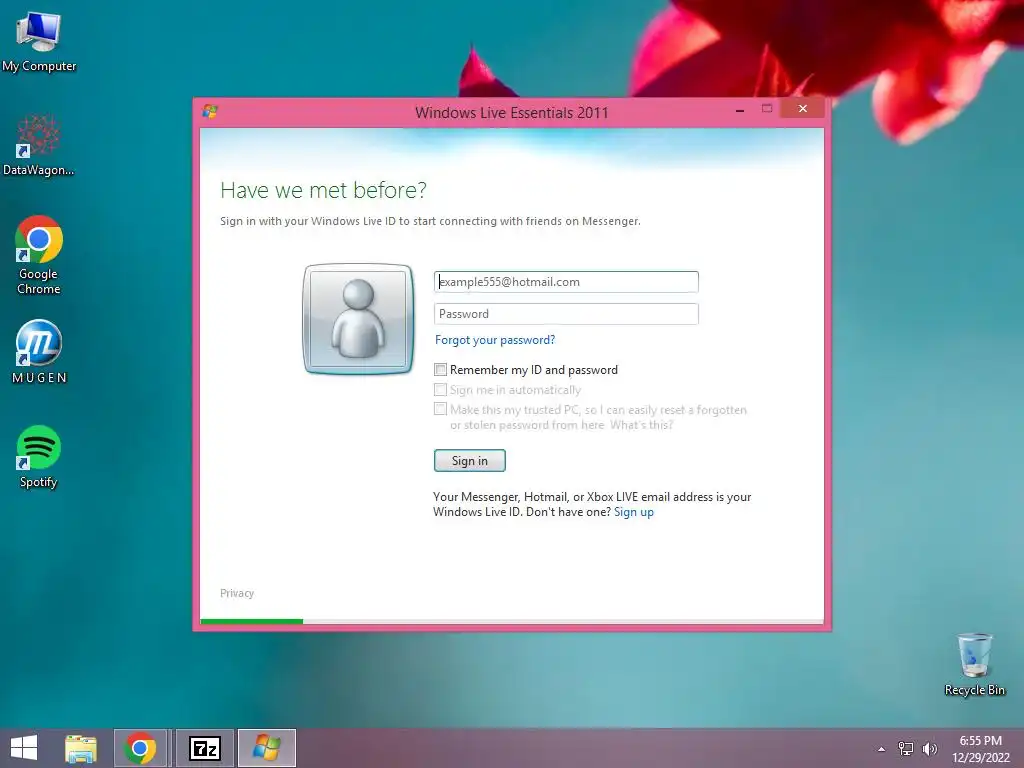Screen dimensions: 1024x768
Task: Open the Forgot your password link
Action: (x=495, y=340)
